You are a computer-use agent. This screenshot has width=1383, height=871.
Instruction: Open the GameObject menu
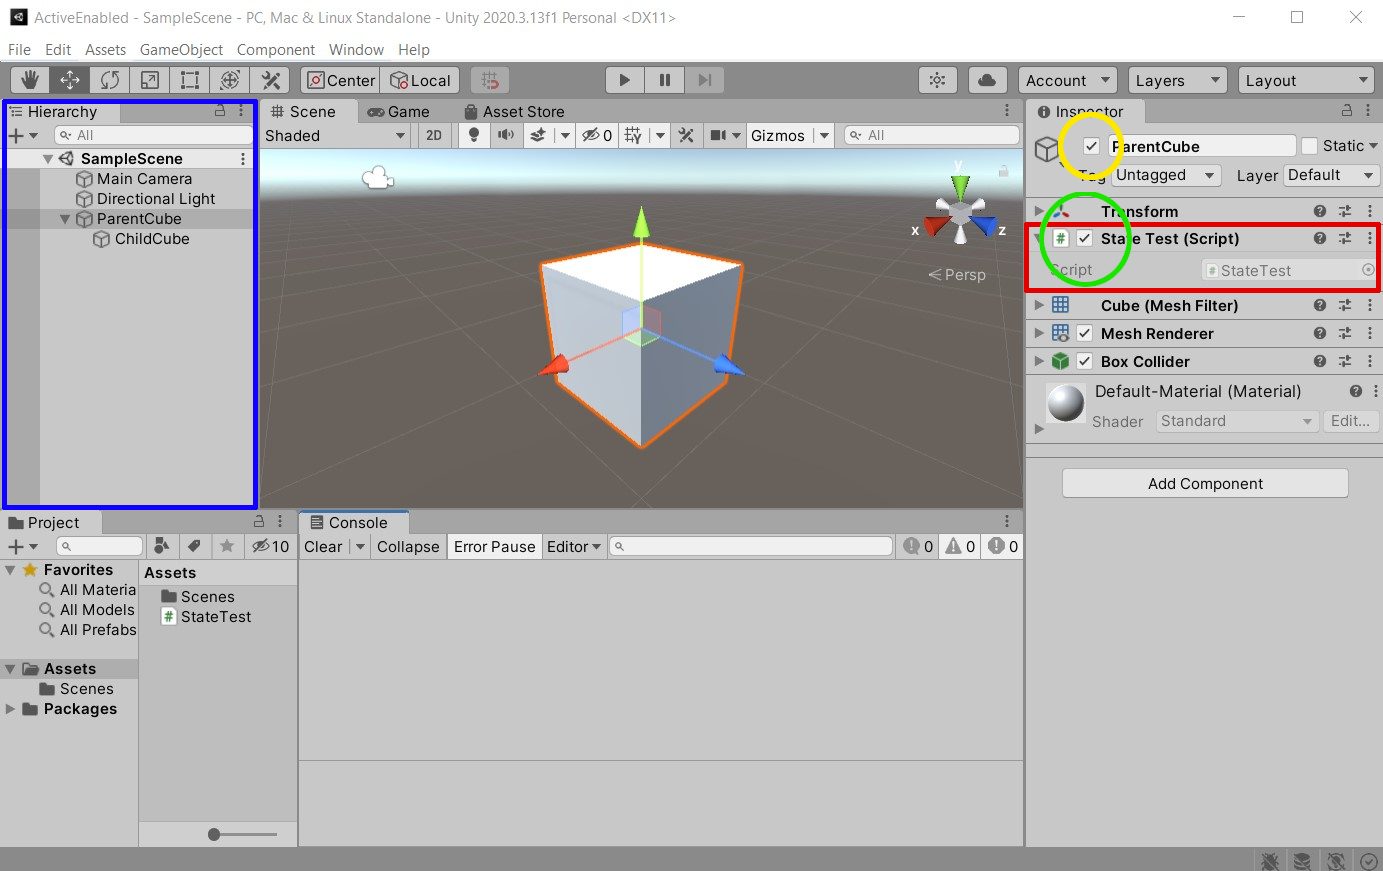pos(181,49)
